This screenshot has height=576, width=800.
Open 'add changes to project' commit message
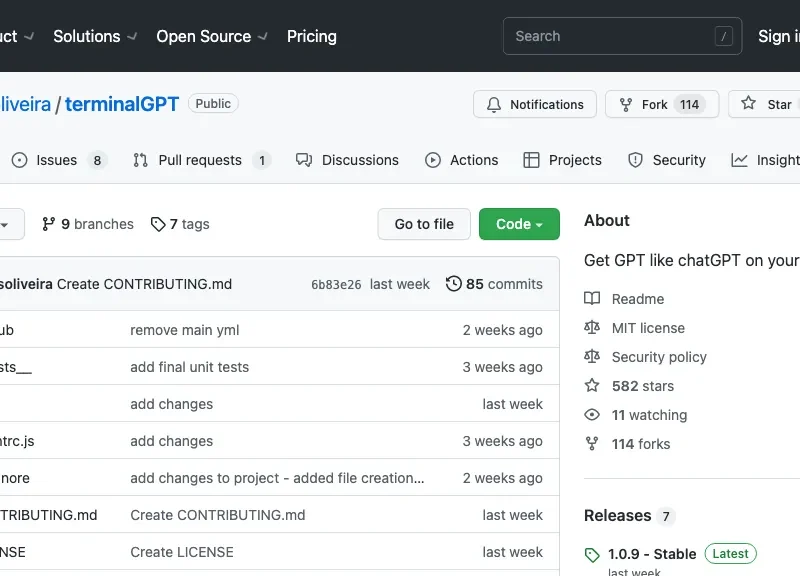(x=277, y=478)
